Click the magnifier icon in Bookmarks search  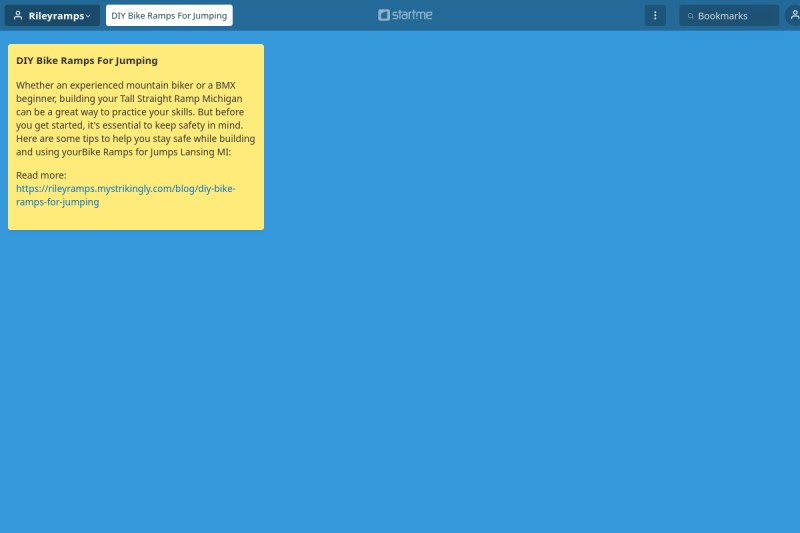690,16
